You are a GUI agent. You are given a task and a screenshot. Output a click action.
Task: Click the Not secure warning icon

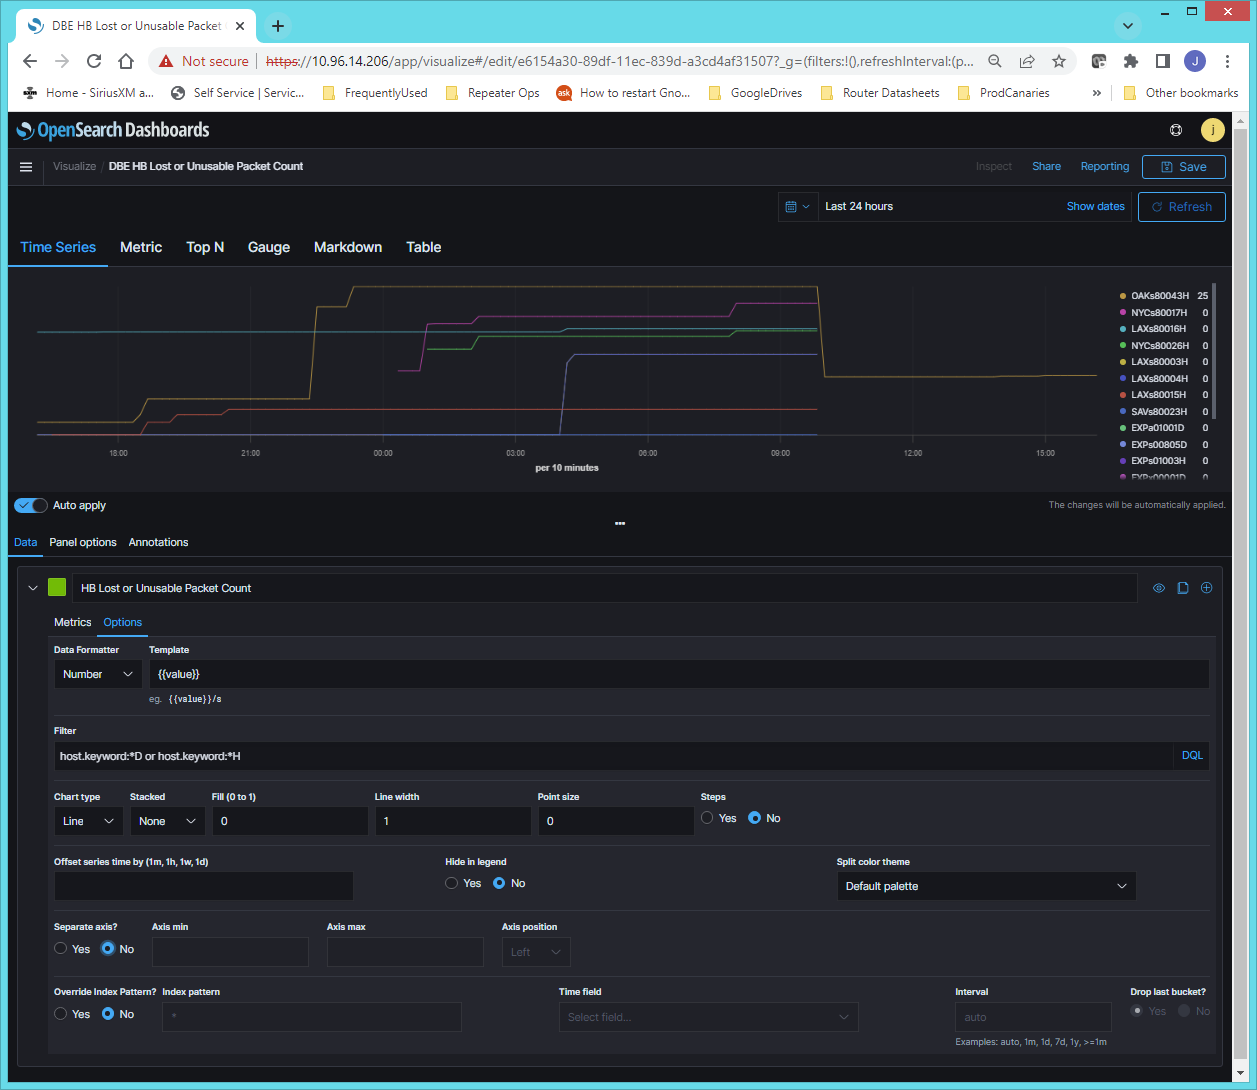(166, 61)
